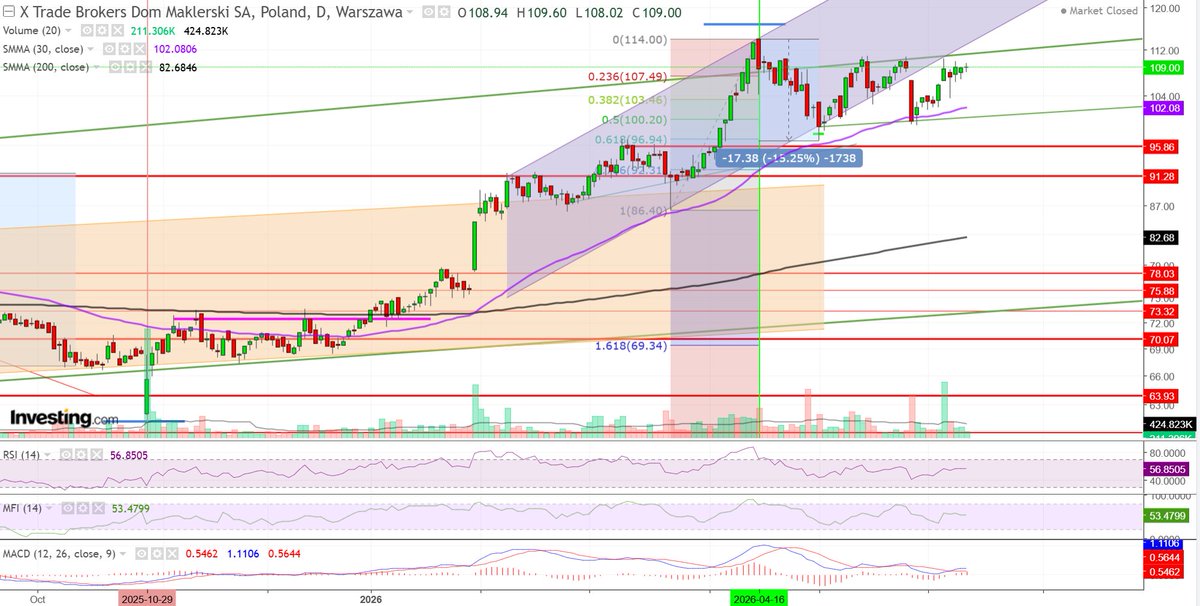Click Fibonacci level label 0(114.00)
Screen dimensions: 1200x606
(x=641, y=40)
